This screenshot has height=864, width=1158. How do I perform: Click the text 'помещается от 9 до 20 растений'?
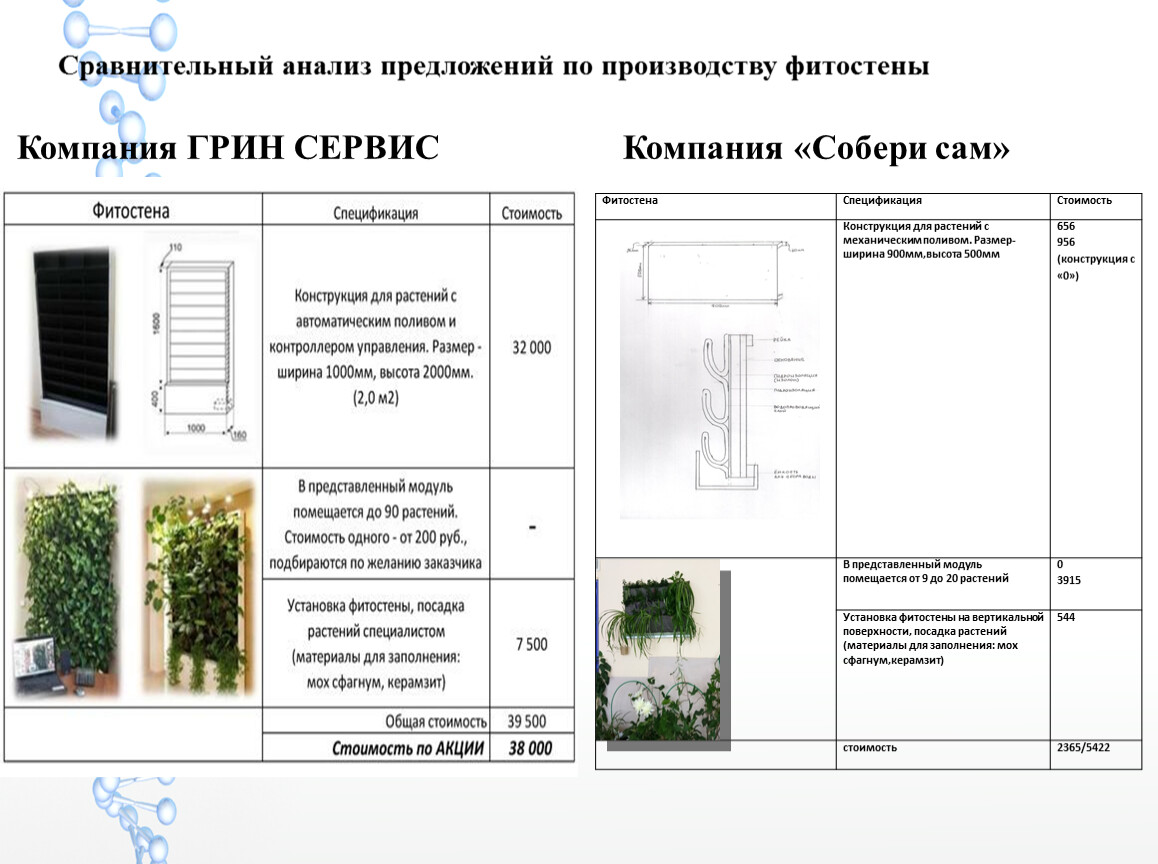[925, 578]
